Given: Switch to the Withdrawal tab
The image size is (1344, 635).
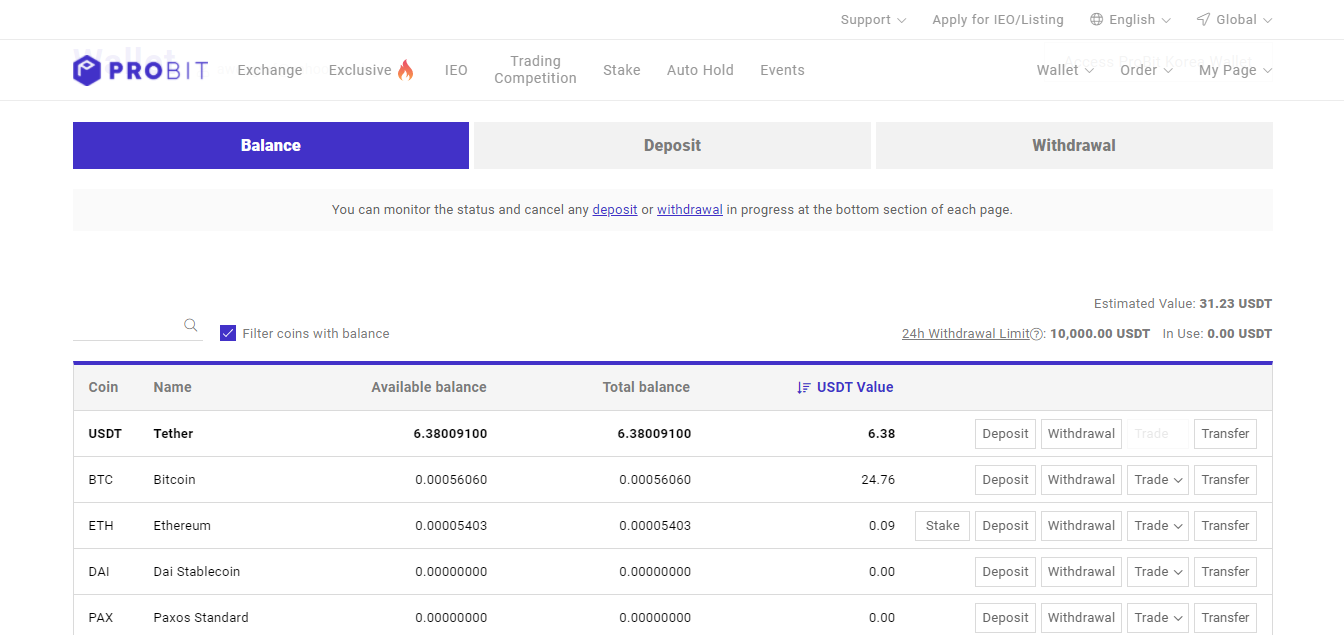Looking at the screenshot, I should (1074, 145).
